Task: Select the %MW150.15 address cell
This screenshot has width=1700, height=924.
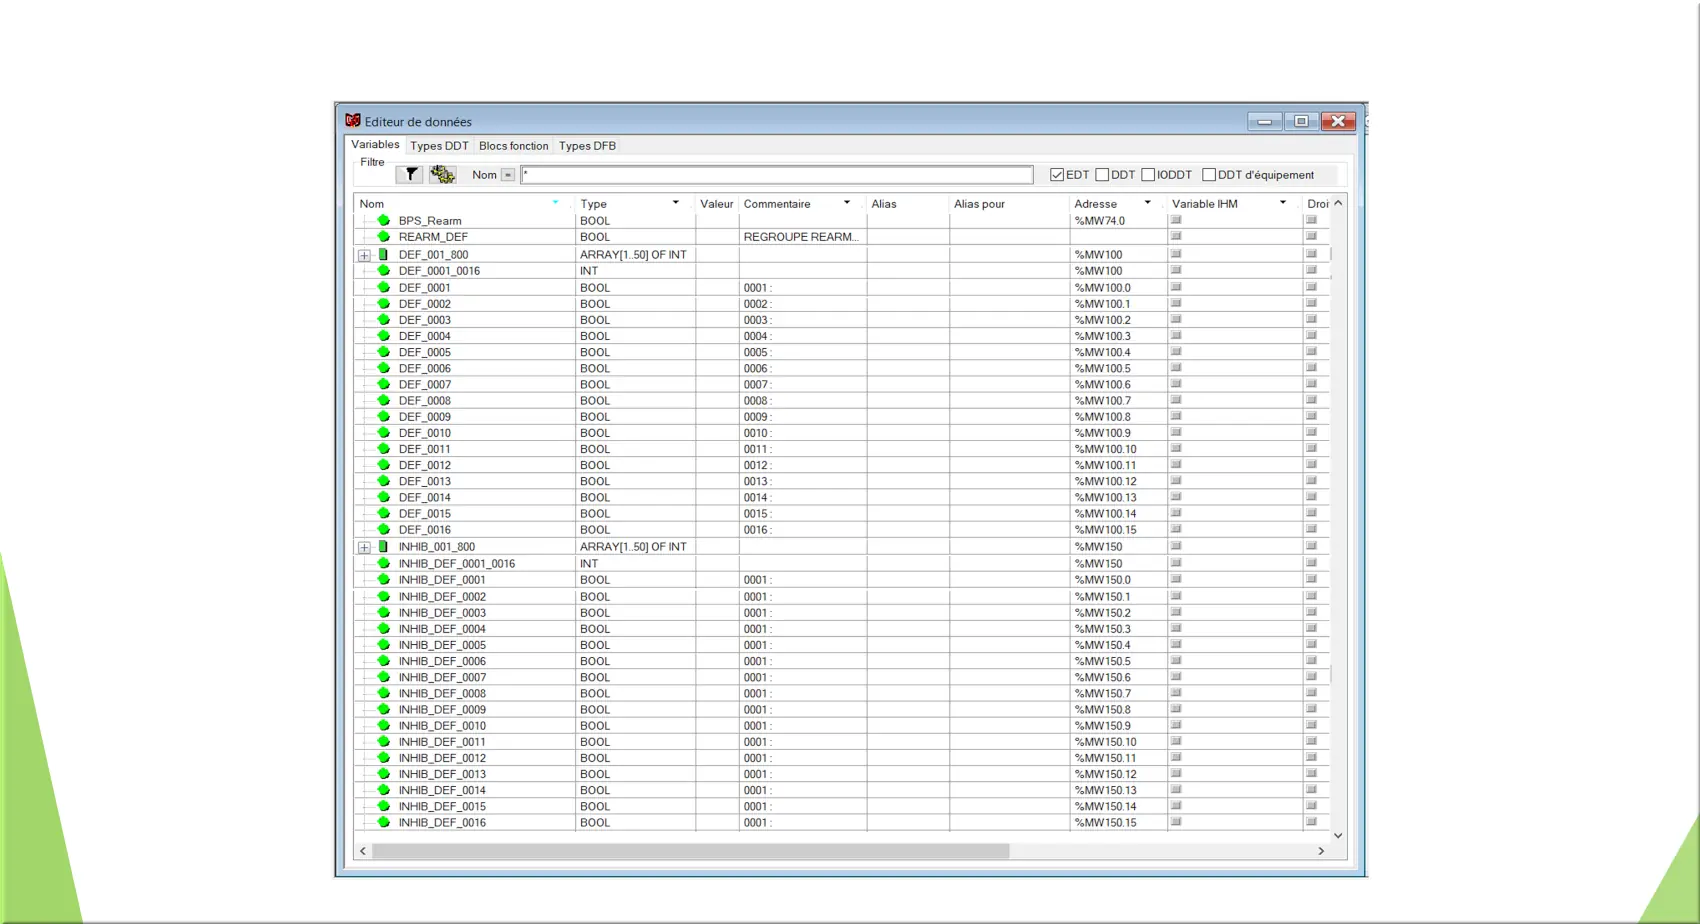Action: coord(1118,823)
